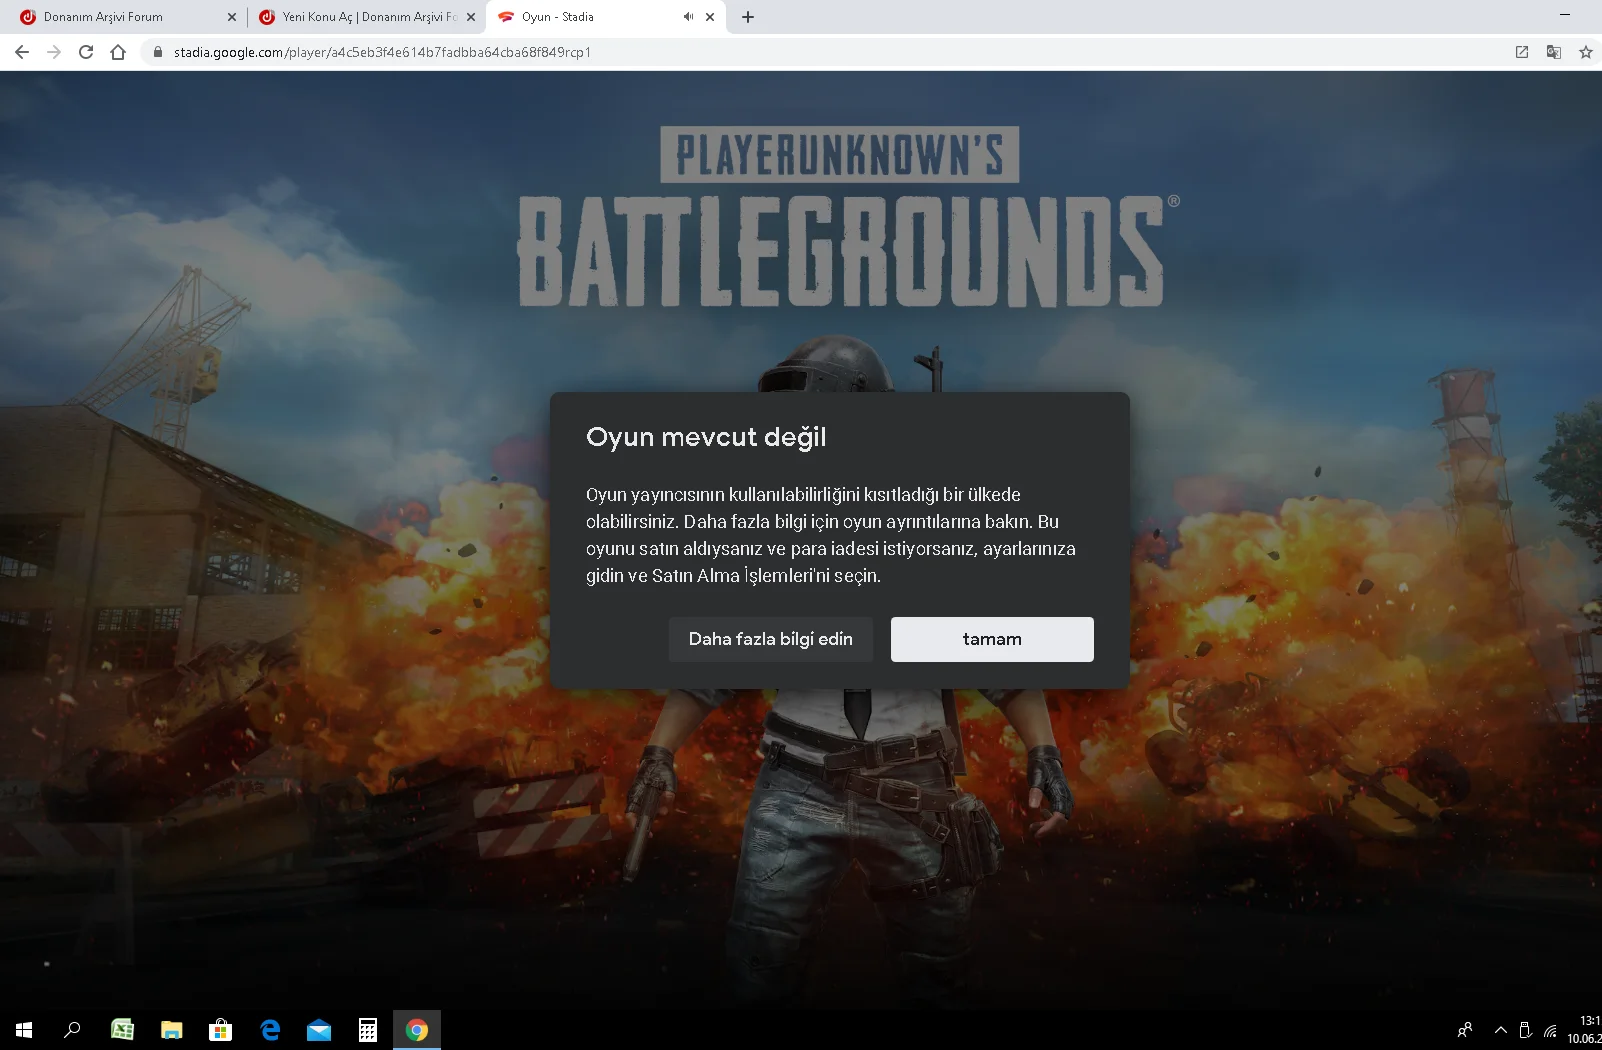The image size is (1602, 1050).
Task: Switch to Yeni Konu Aç tab
Action: click(366, 17)
